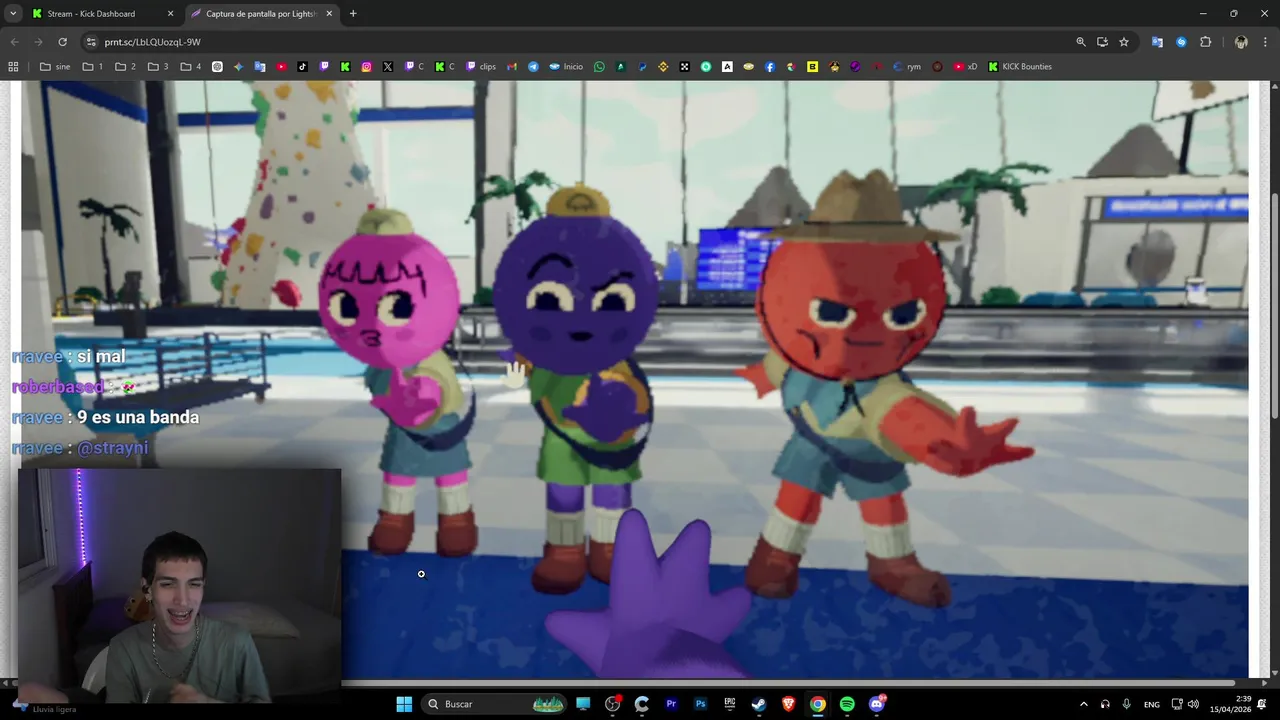Click the browser back arrow
1280x720 pixels.
pyautogui.click(x=14, y=42)
